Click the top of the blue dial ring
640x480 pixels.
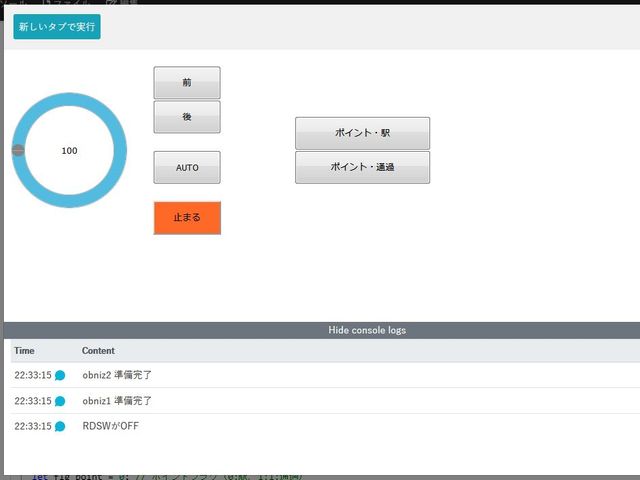69,99
